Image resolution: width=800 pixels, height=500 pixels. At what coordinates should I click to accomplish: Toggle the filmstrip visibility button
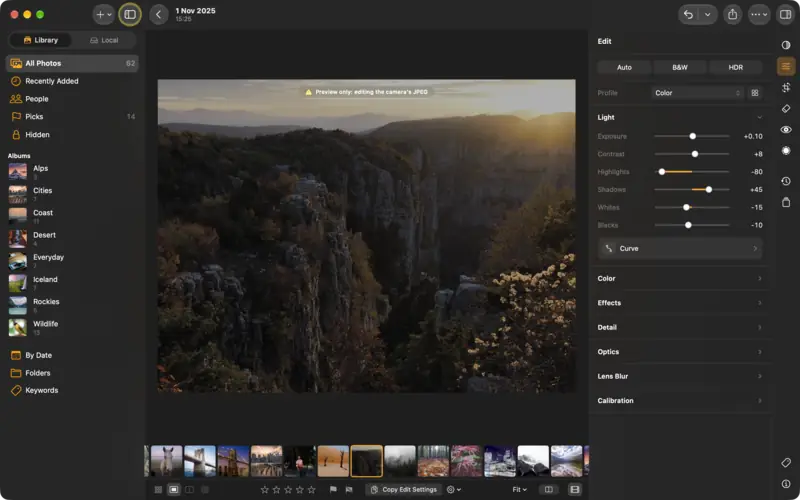[x=574, y=489]
